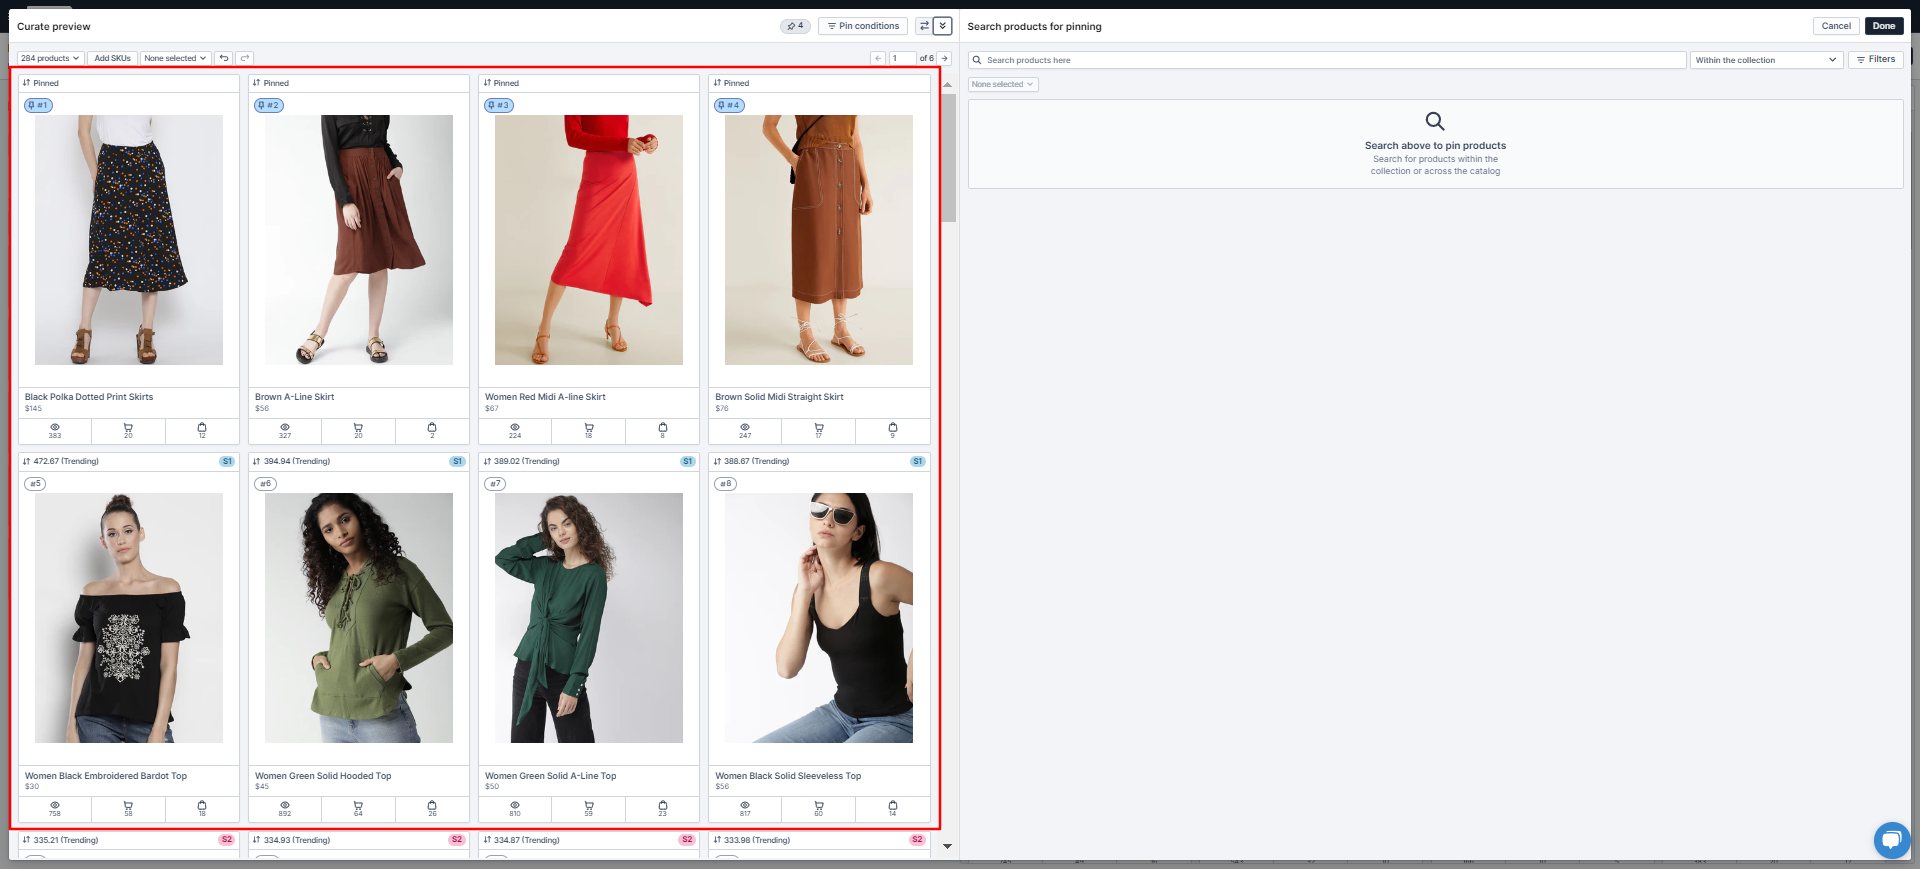Screen dimensions: 1920x869
Task: Click the Brown Solid Midi Straight Skirt image
Action: [x=819, y=240]
